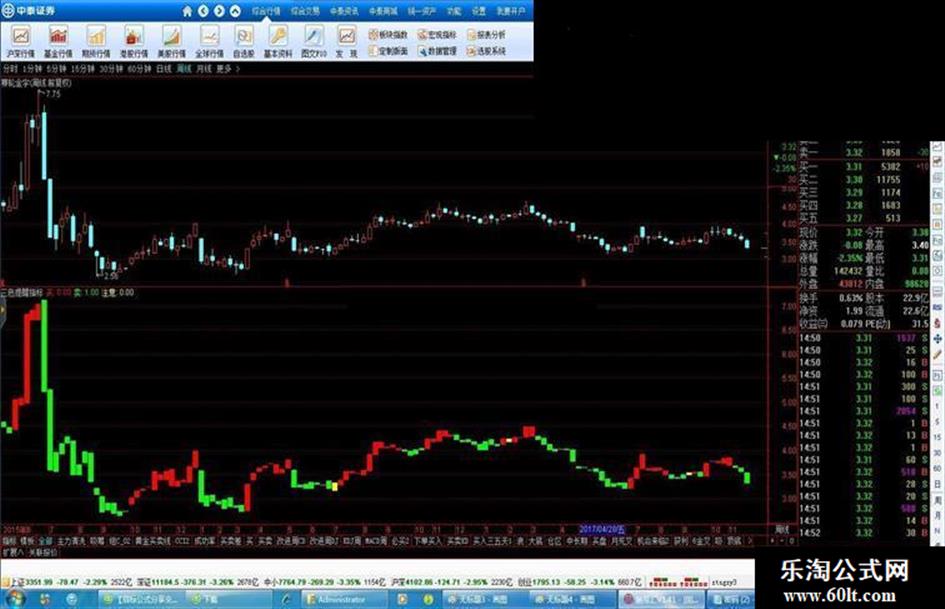Select 60分钟 chart period
Image resolution: width=945 pixels, height=609 pixels.
[x=139, y=69]
